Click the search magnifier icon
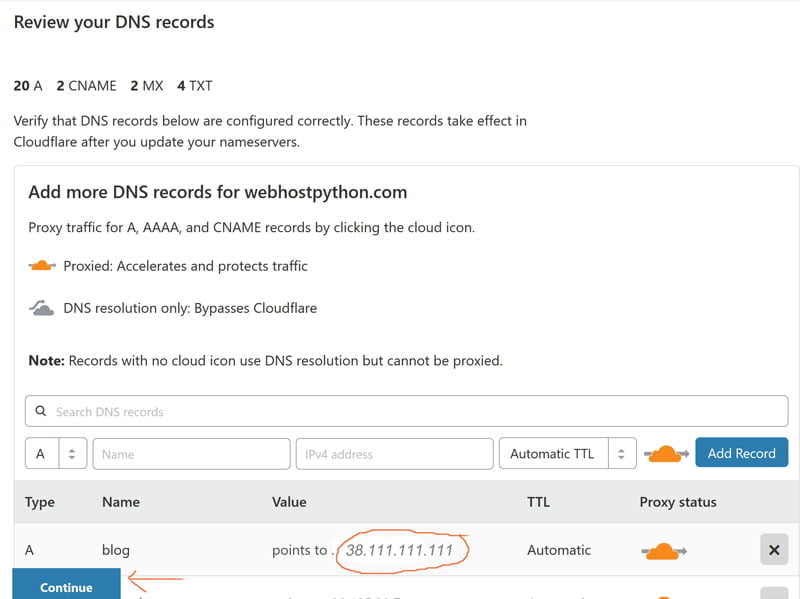This screenshot has width=800, height=599. pyautogui.click(x=41, y=411)
